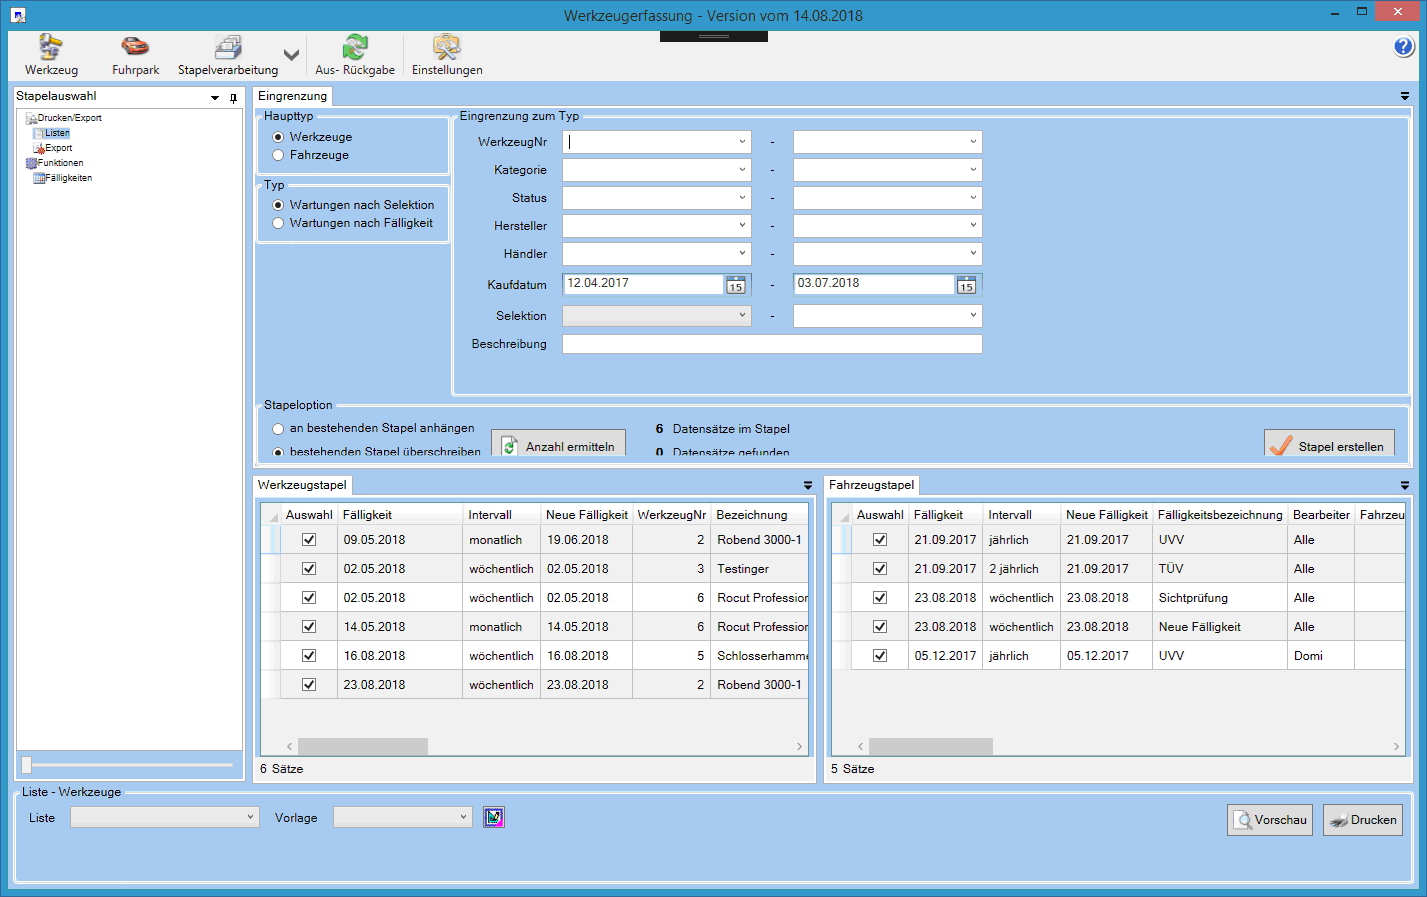The height and width of the screenshot is (897, 1427).
Task: Select Listen tree item
Action: pos(52,133)
